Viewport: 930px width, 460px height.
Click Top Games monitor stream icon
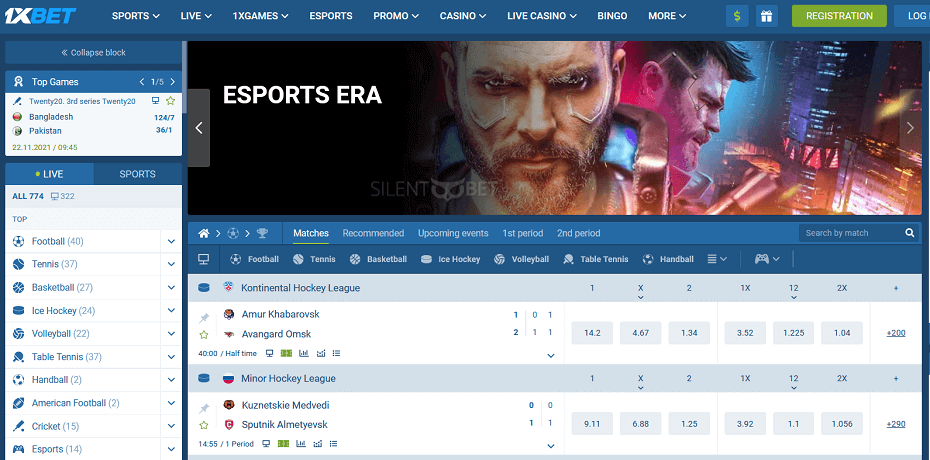(x=156, y=101)
